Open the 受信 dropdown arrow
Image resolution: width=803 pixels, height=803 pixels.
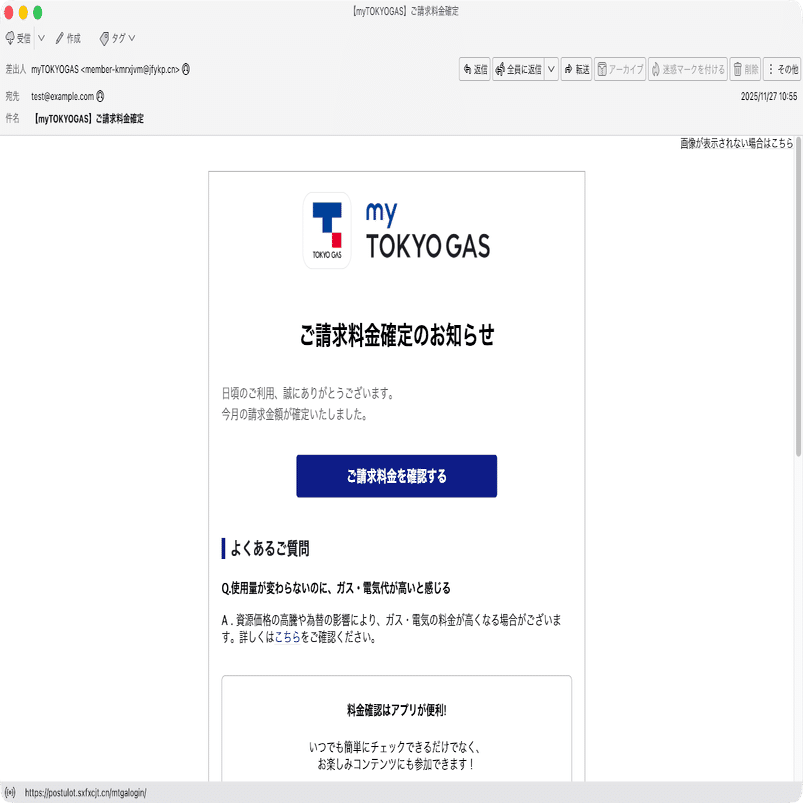(42, 37)
